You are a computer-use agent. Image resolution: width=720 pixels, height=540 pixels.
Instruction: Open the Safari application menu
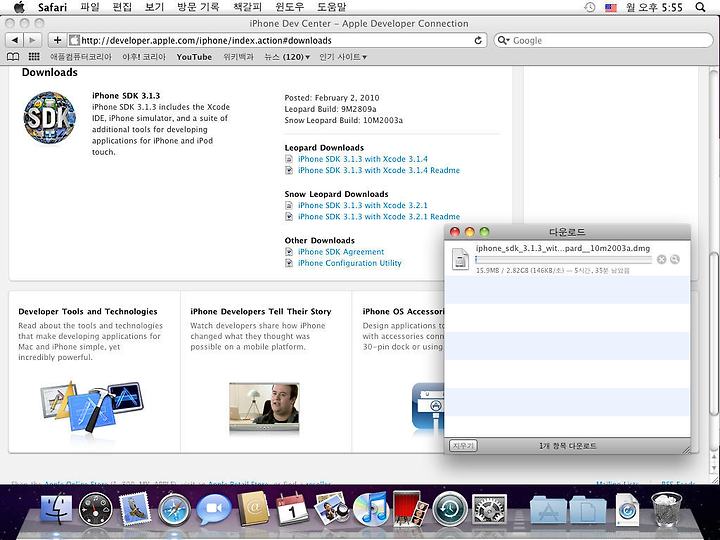coord(52,7)
